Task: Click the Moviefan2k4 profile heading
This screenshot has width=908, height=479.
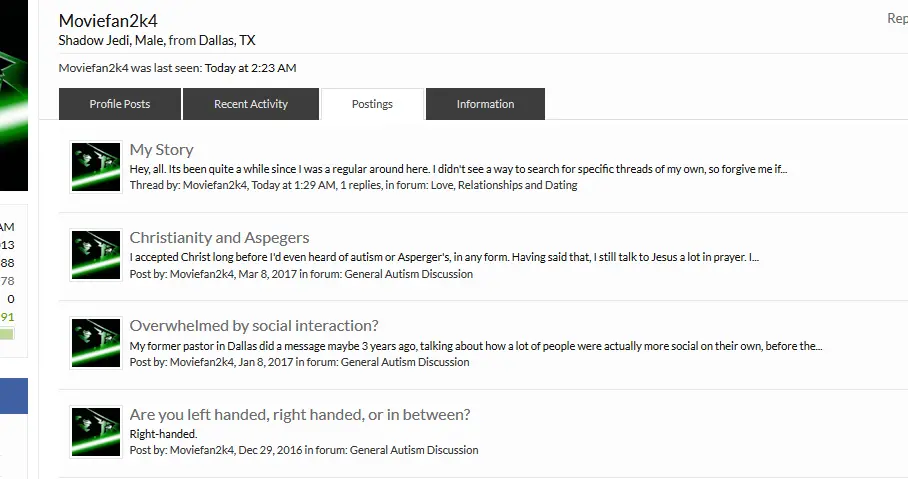Action: (x=108, y=21)
